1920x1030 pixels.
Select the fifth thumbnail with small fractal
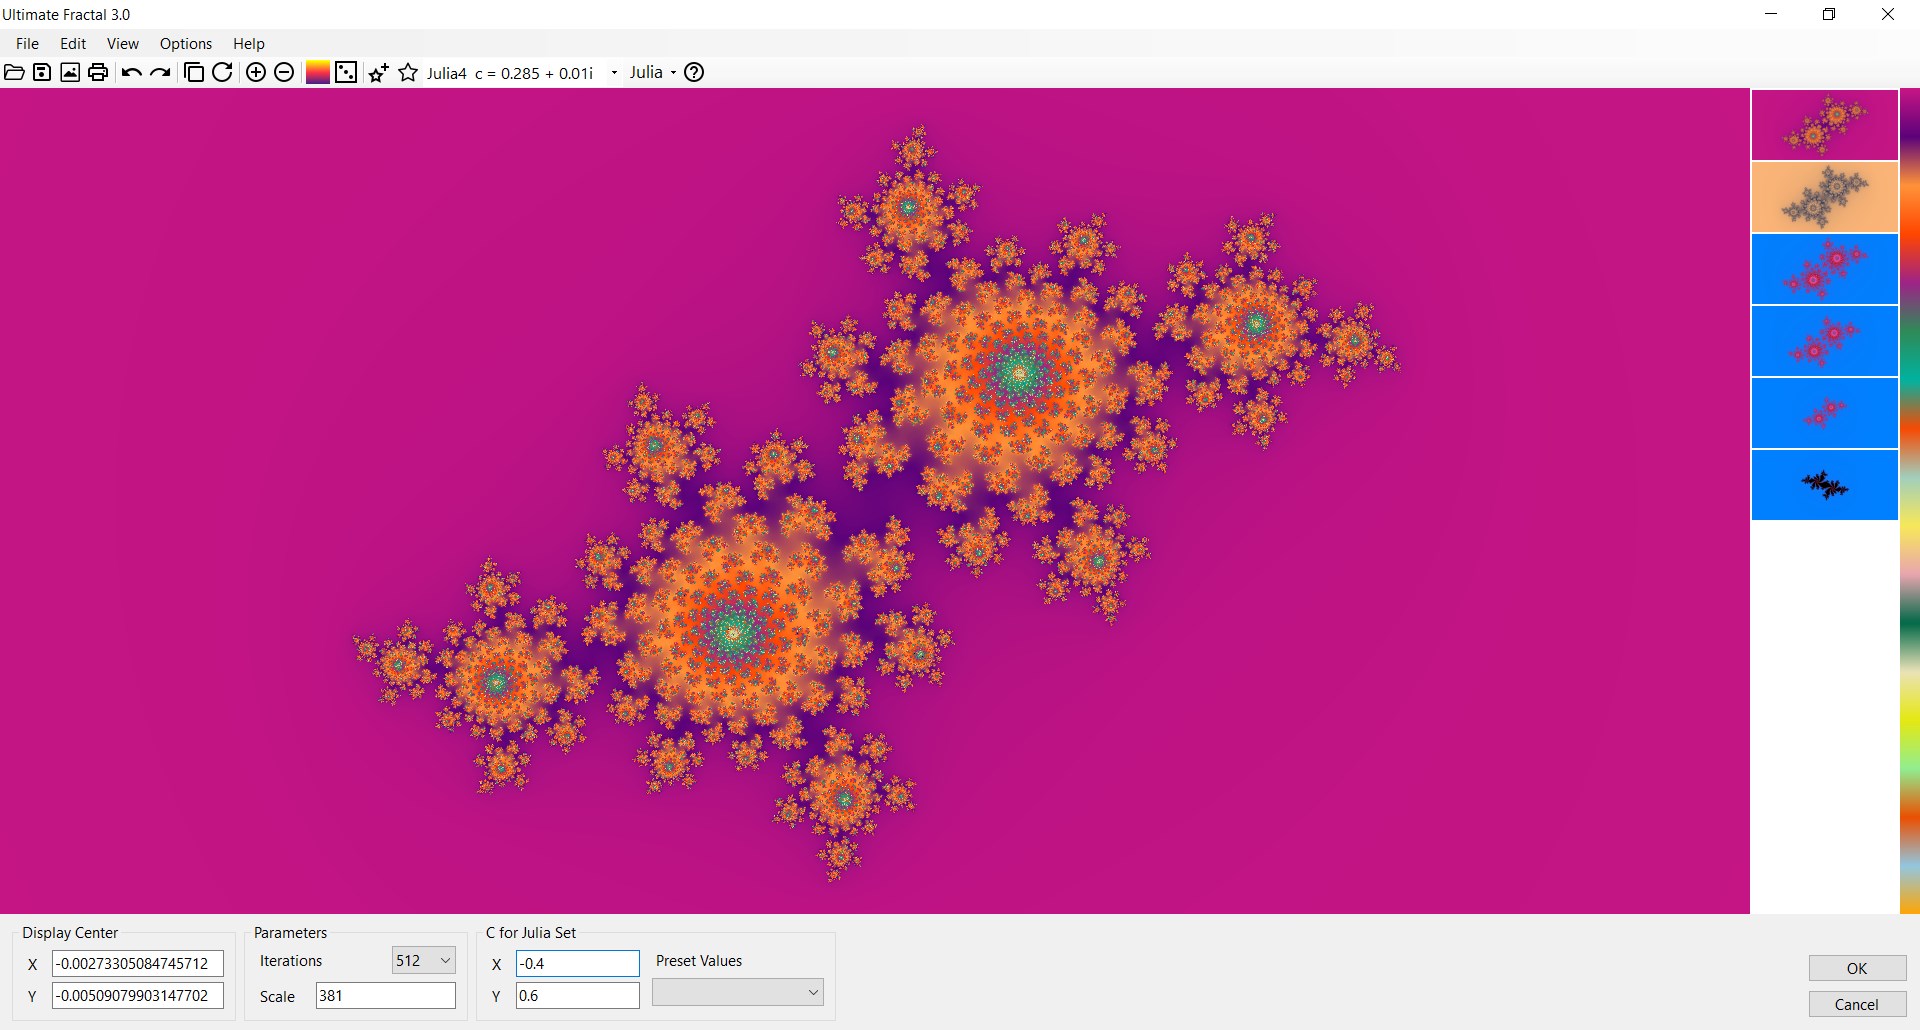click(x=1825, y=413)
